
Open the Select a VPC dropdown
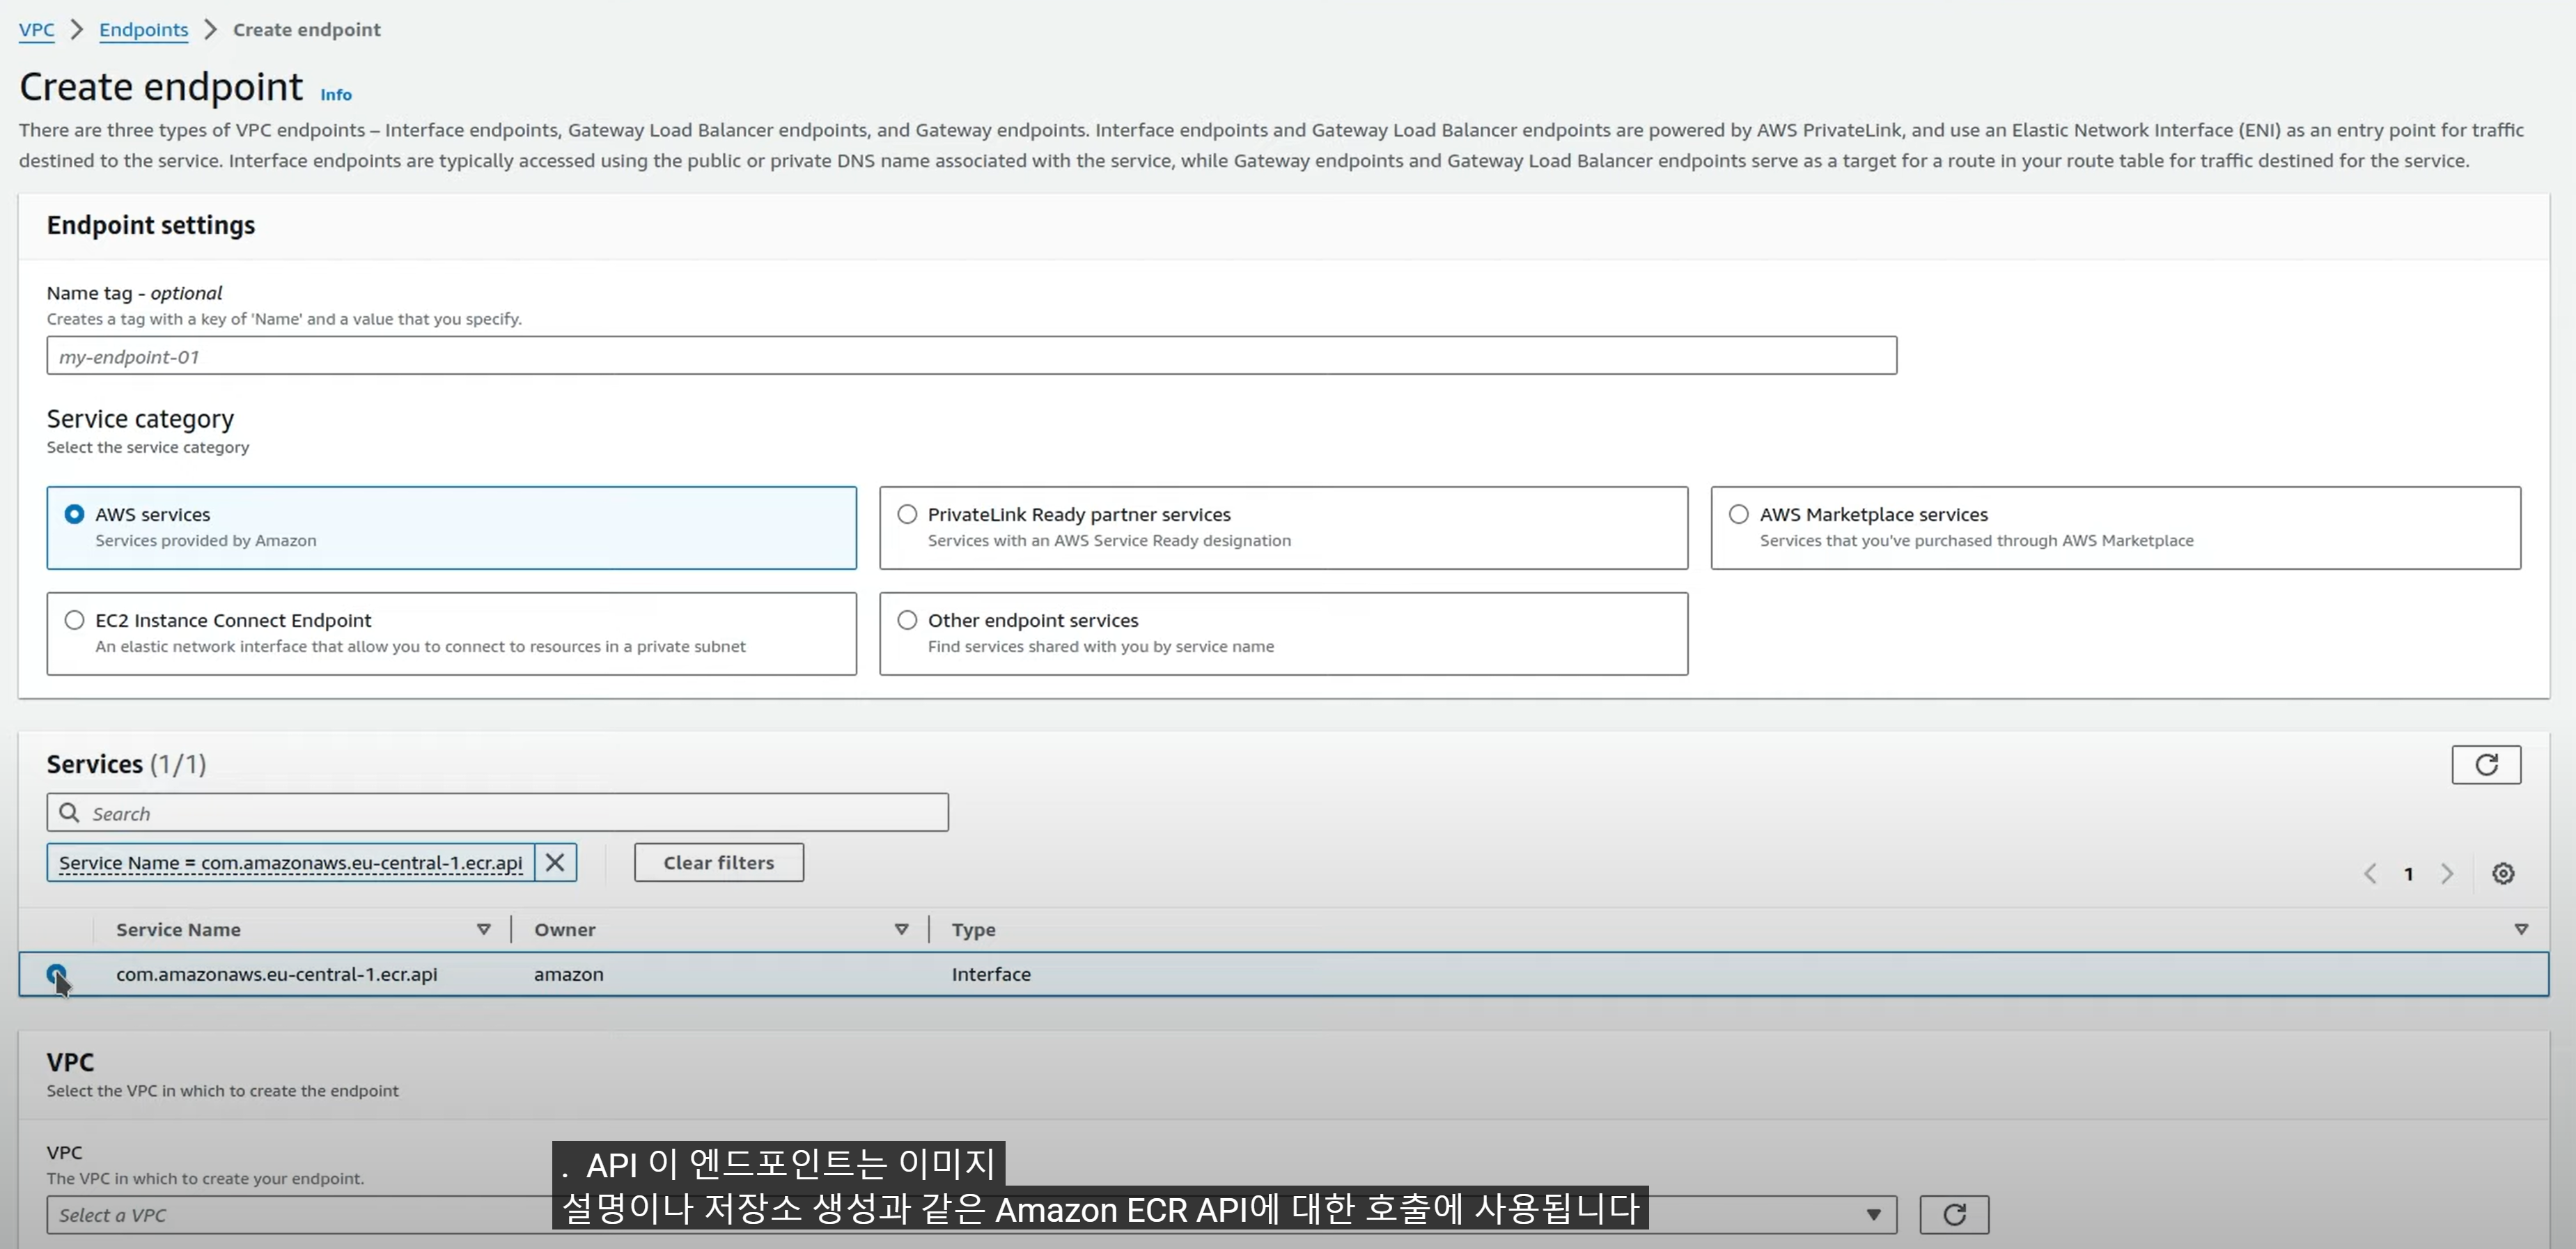pos(300,1215)
